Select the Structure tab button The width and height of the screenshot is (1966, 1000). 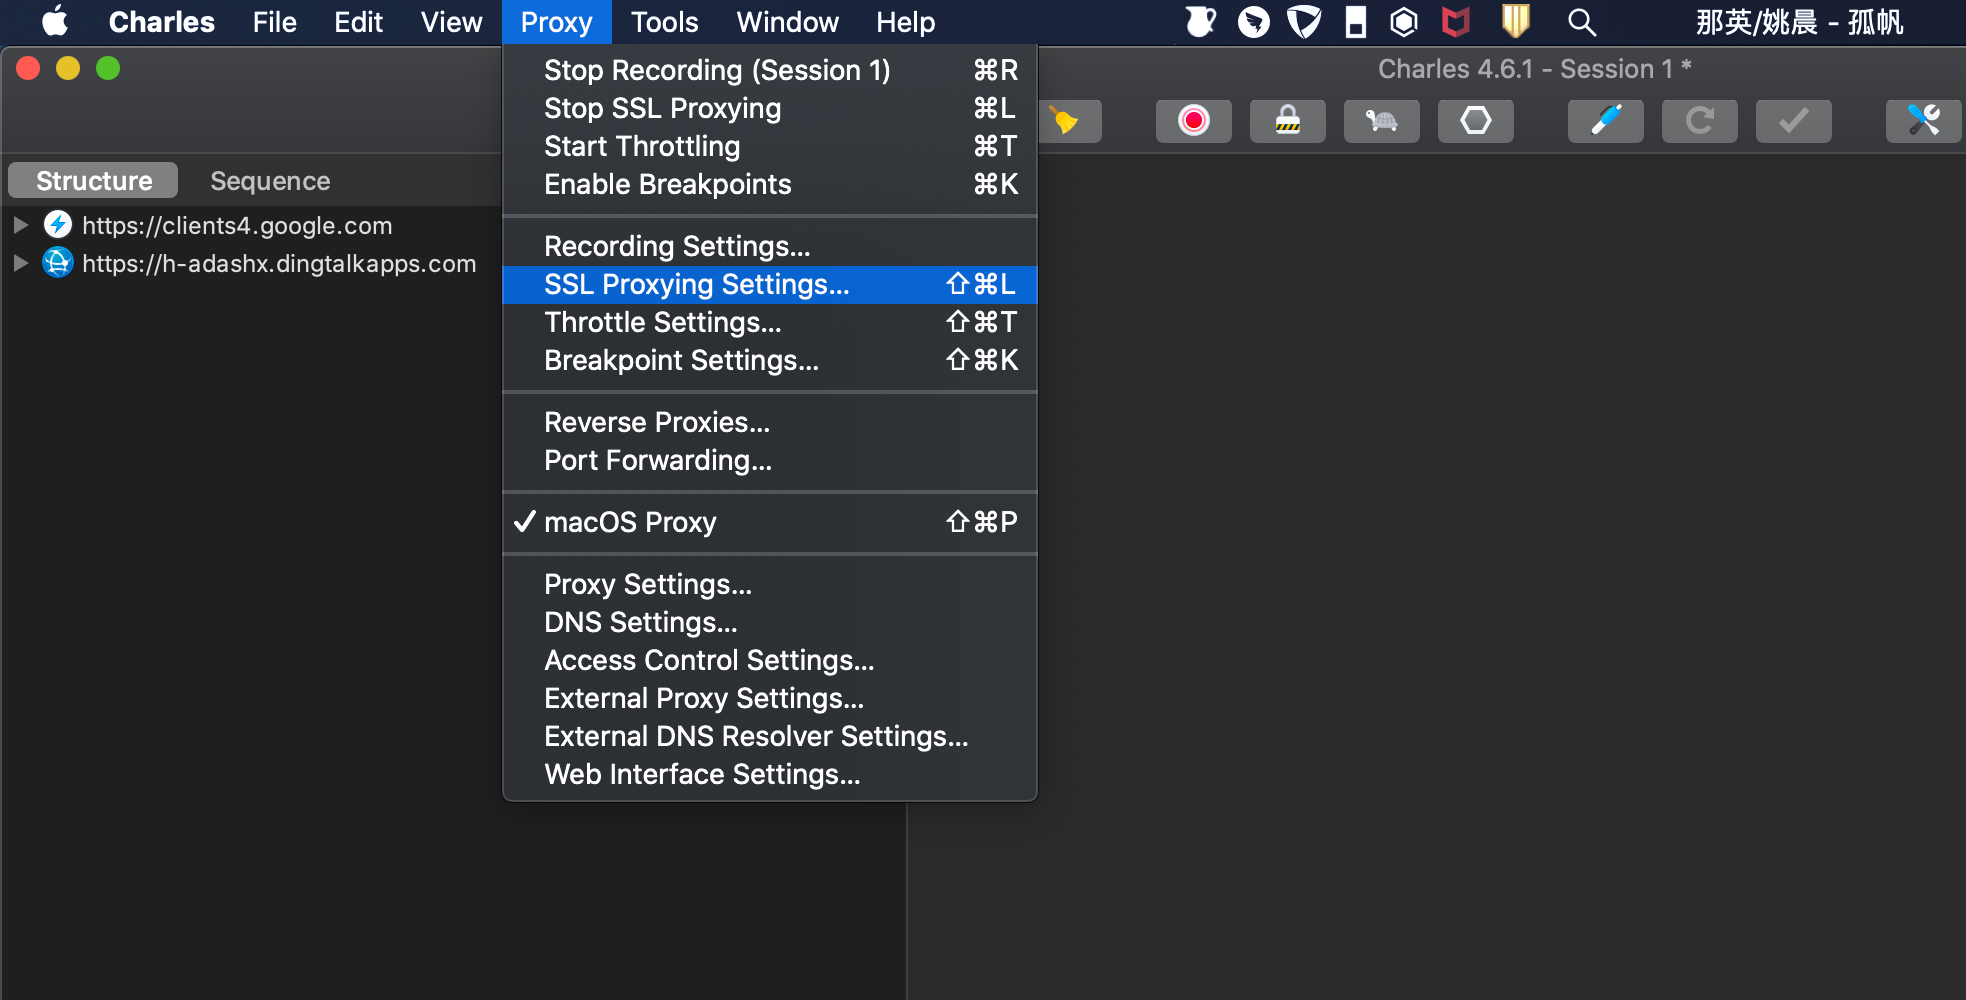[x=94, y=181]
